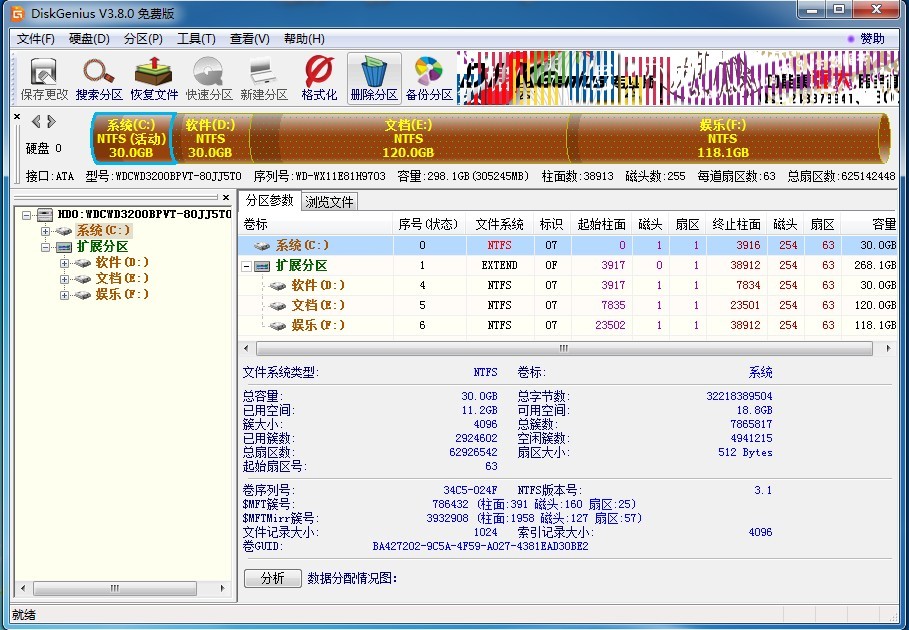The image size is (909, 630).
Task: Switch to the 浏览文件 tab
Action: coord(329,201)
